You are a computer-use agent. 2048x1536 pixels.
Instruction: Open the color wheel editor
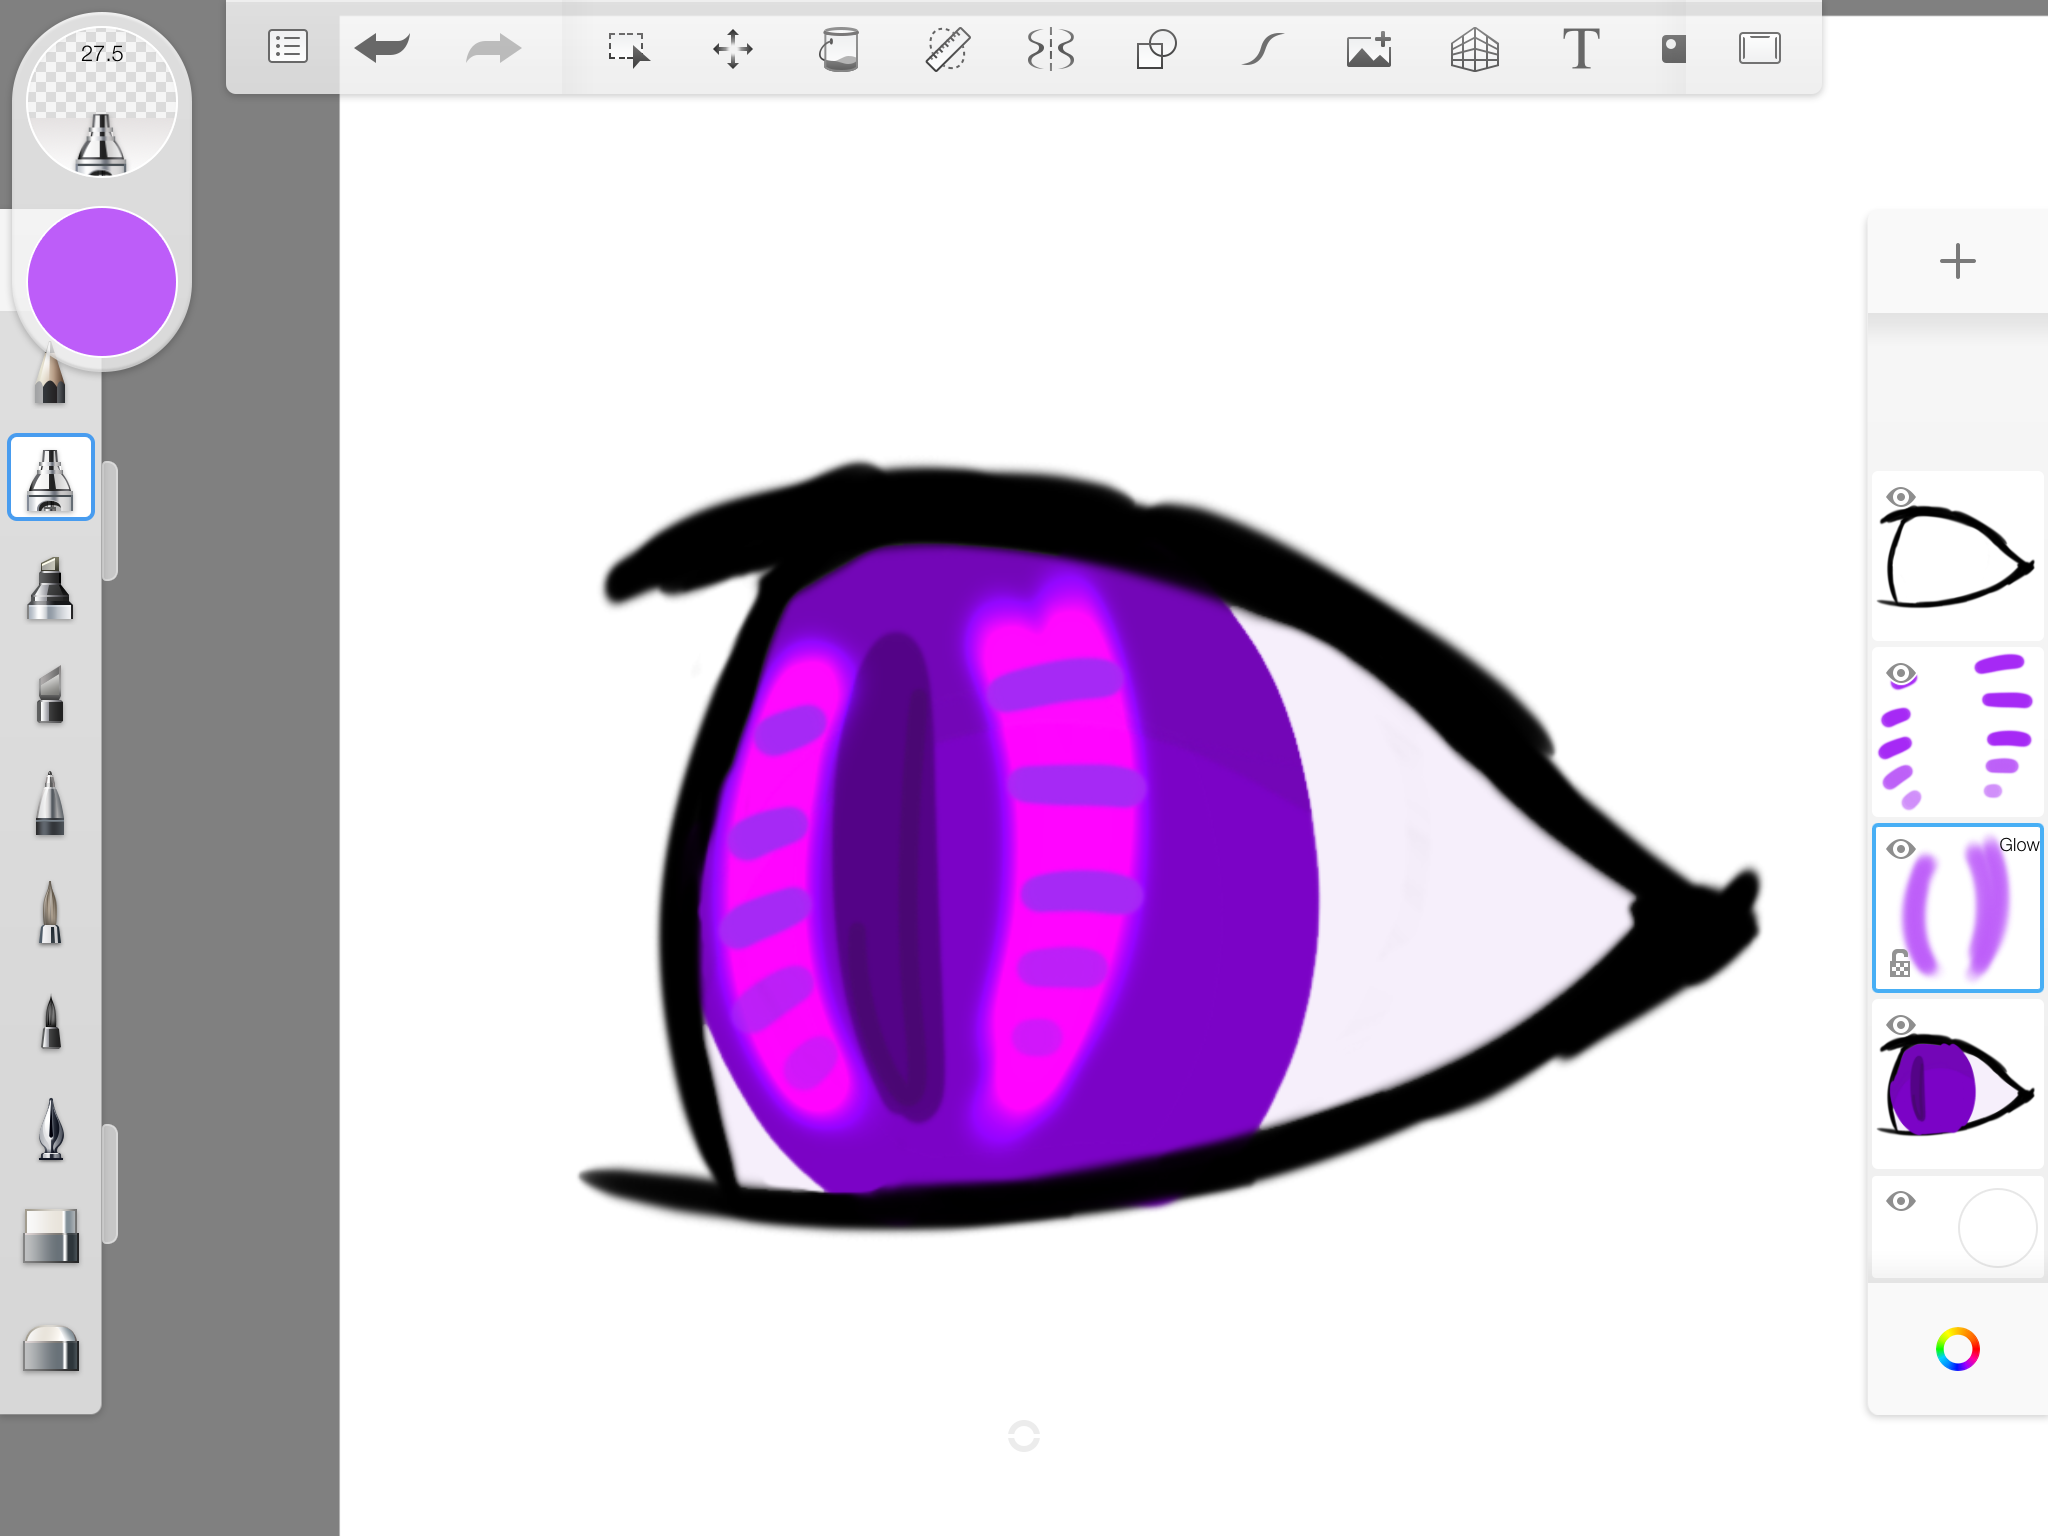tap(1957, 1349)
